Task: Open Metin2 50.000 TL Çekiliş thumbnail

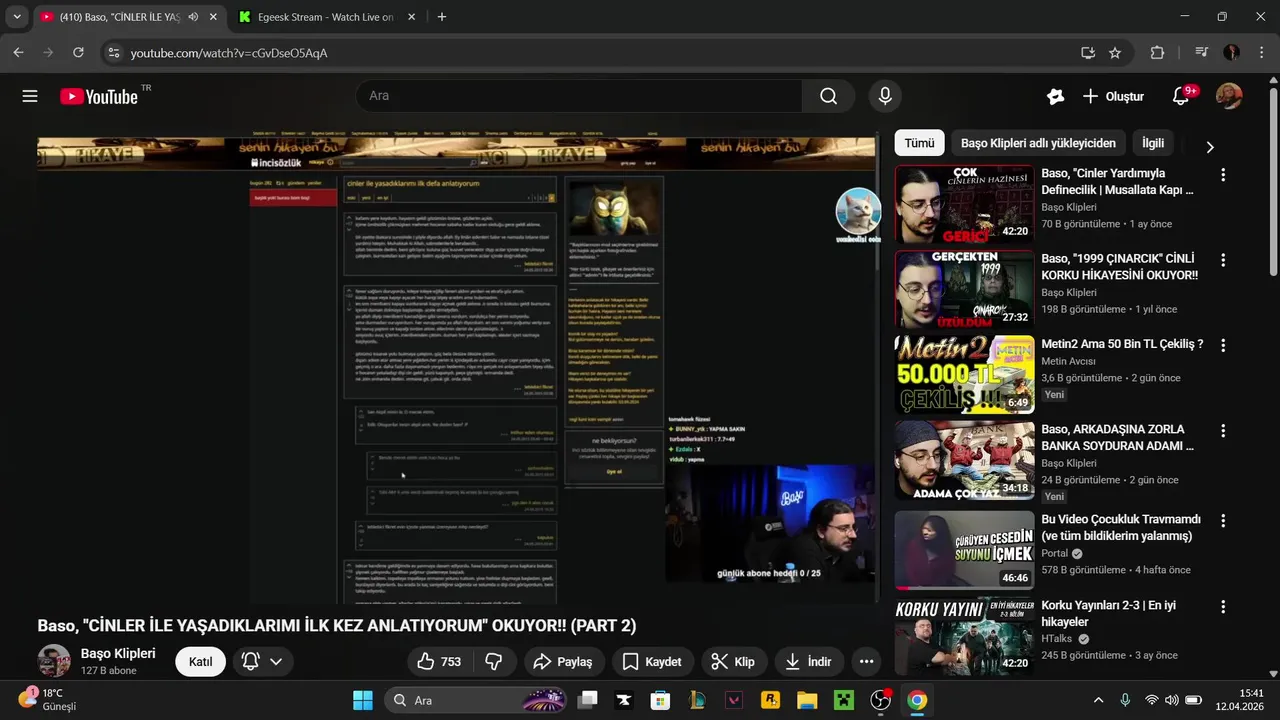Action: (x=964, y=375)
